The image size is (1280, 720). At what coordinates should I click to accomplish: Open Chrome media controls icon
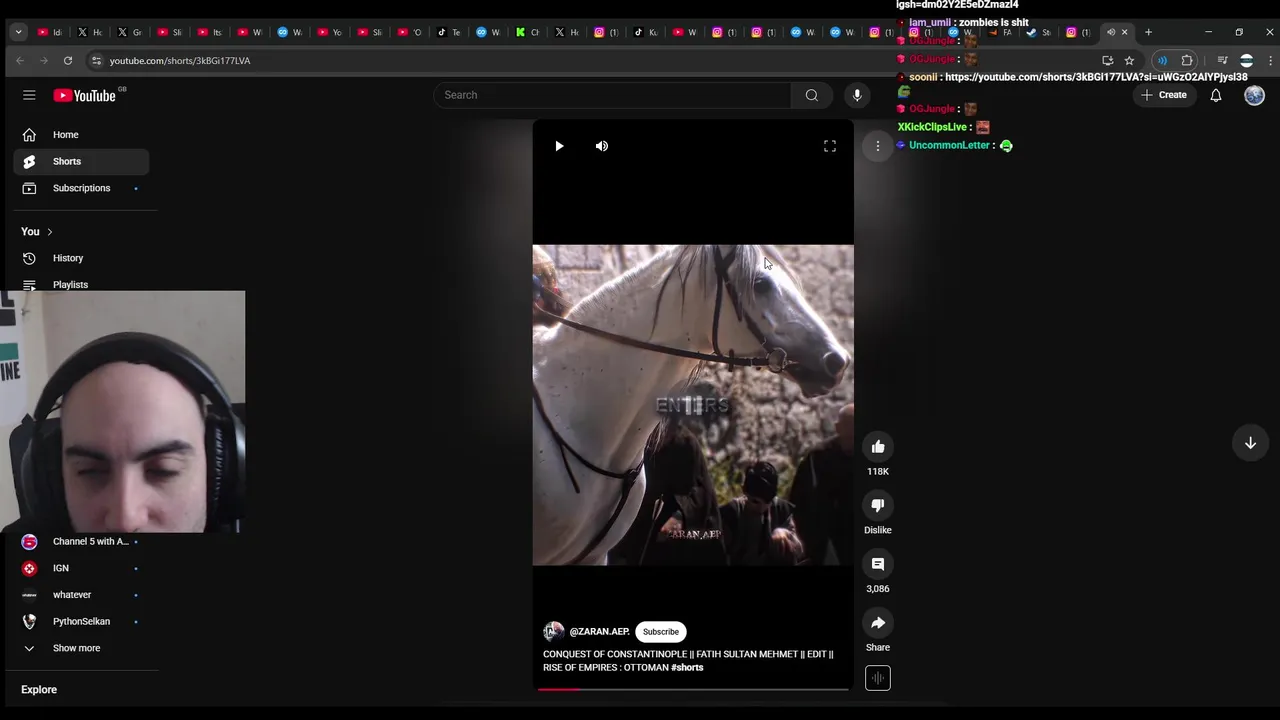tap(1222, 61)
